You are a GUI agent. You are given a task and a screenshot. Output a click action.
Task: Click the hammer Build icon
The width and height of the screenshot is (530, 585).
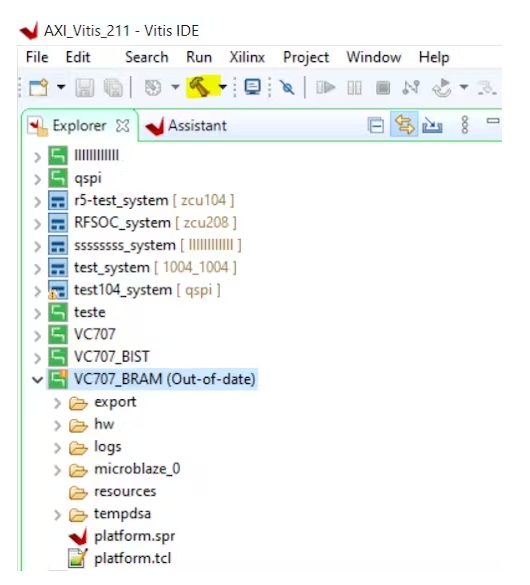tap(199, 87)
